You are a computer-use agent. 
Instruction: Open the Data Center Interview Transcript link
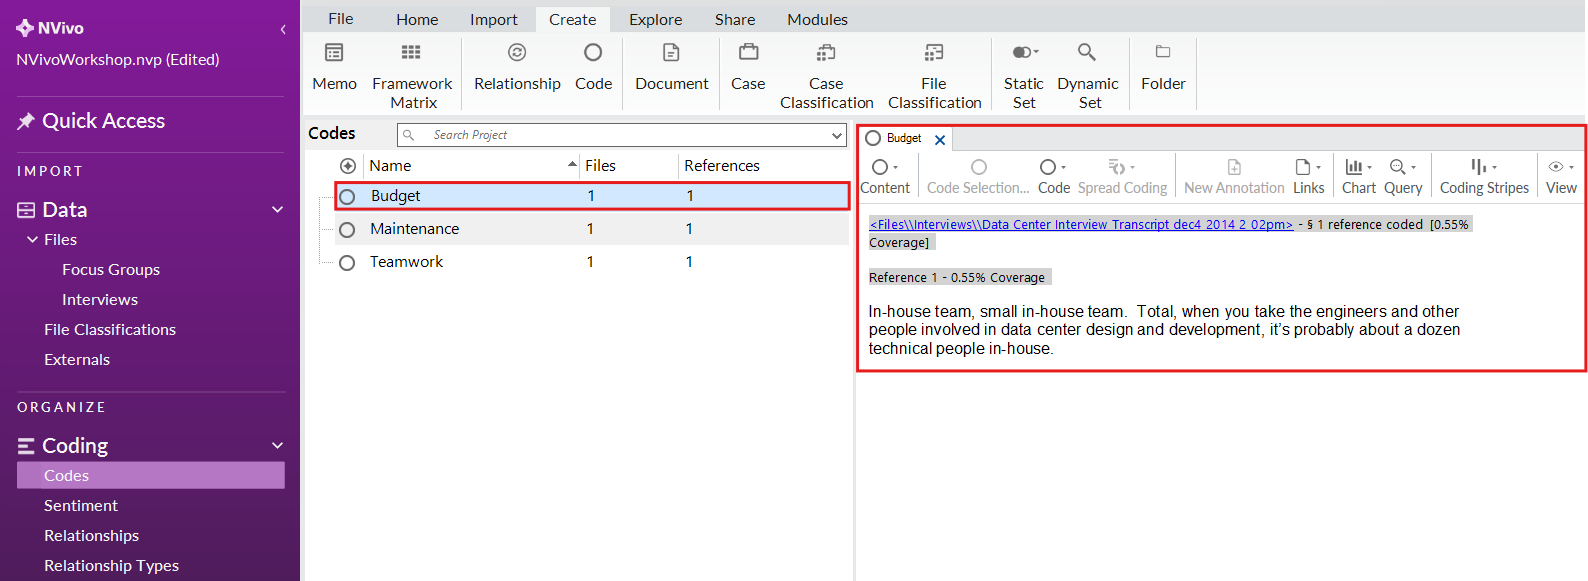(1081, 225)
